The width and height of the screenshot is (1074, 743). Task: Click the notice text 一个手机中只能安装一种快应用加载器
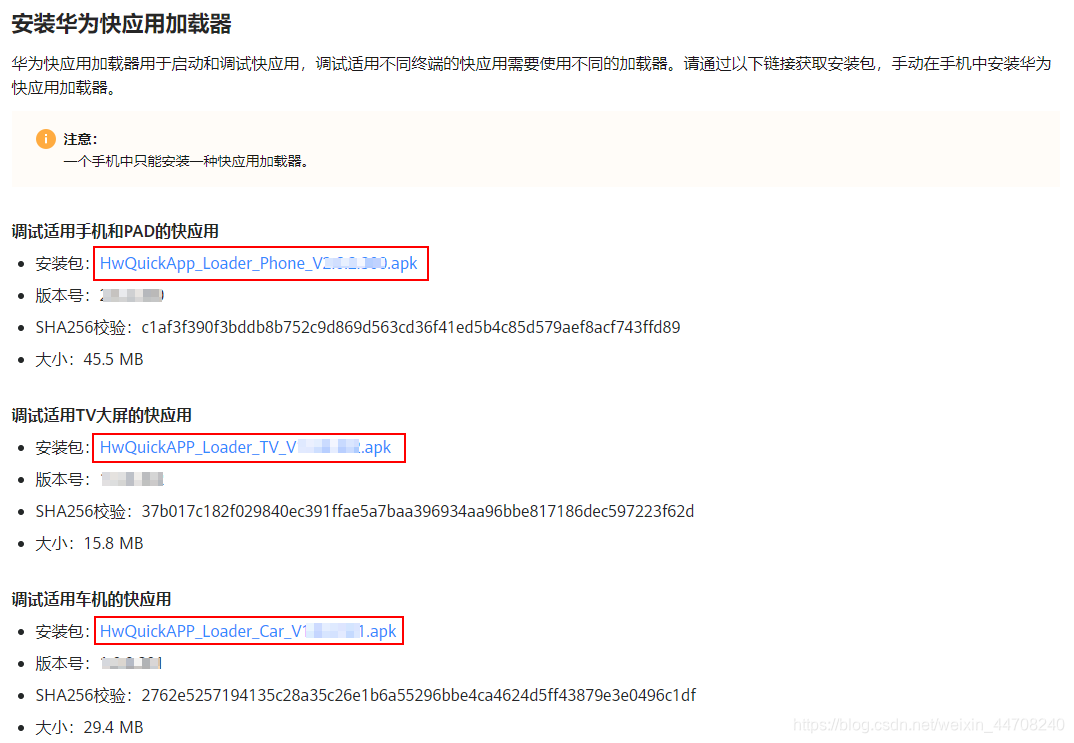[x=186, y=162]
